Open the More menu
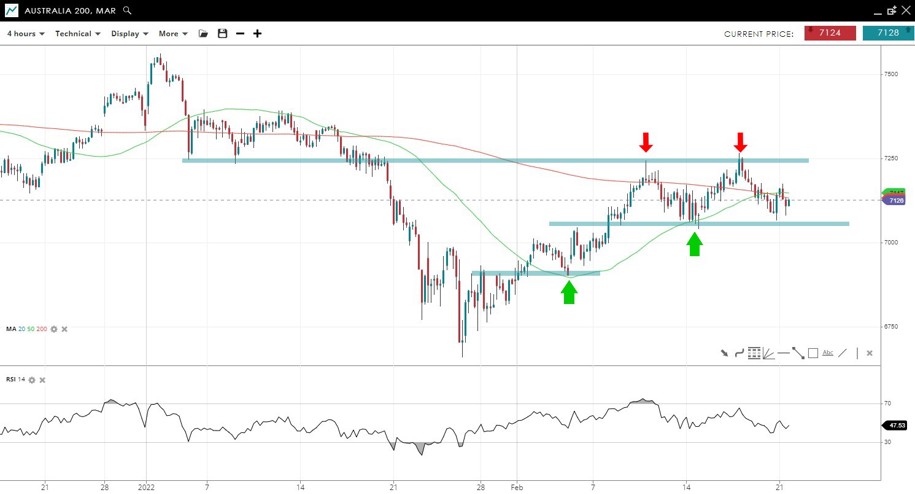Viewport: 915px width, 494px height. point(172,34)
